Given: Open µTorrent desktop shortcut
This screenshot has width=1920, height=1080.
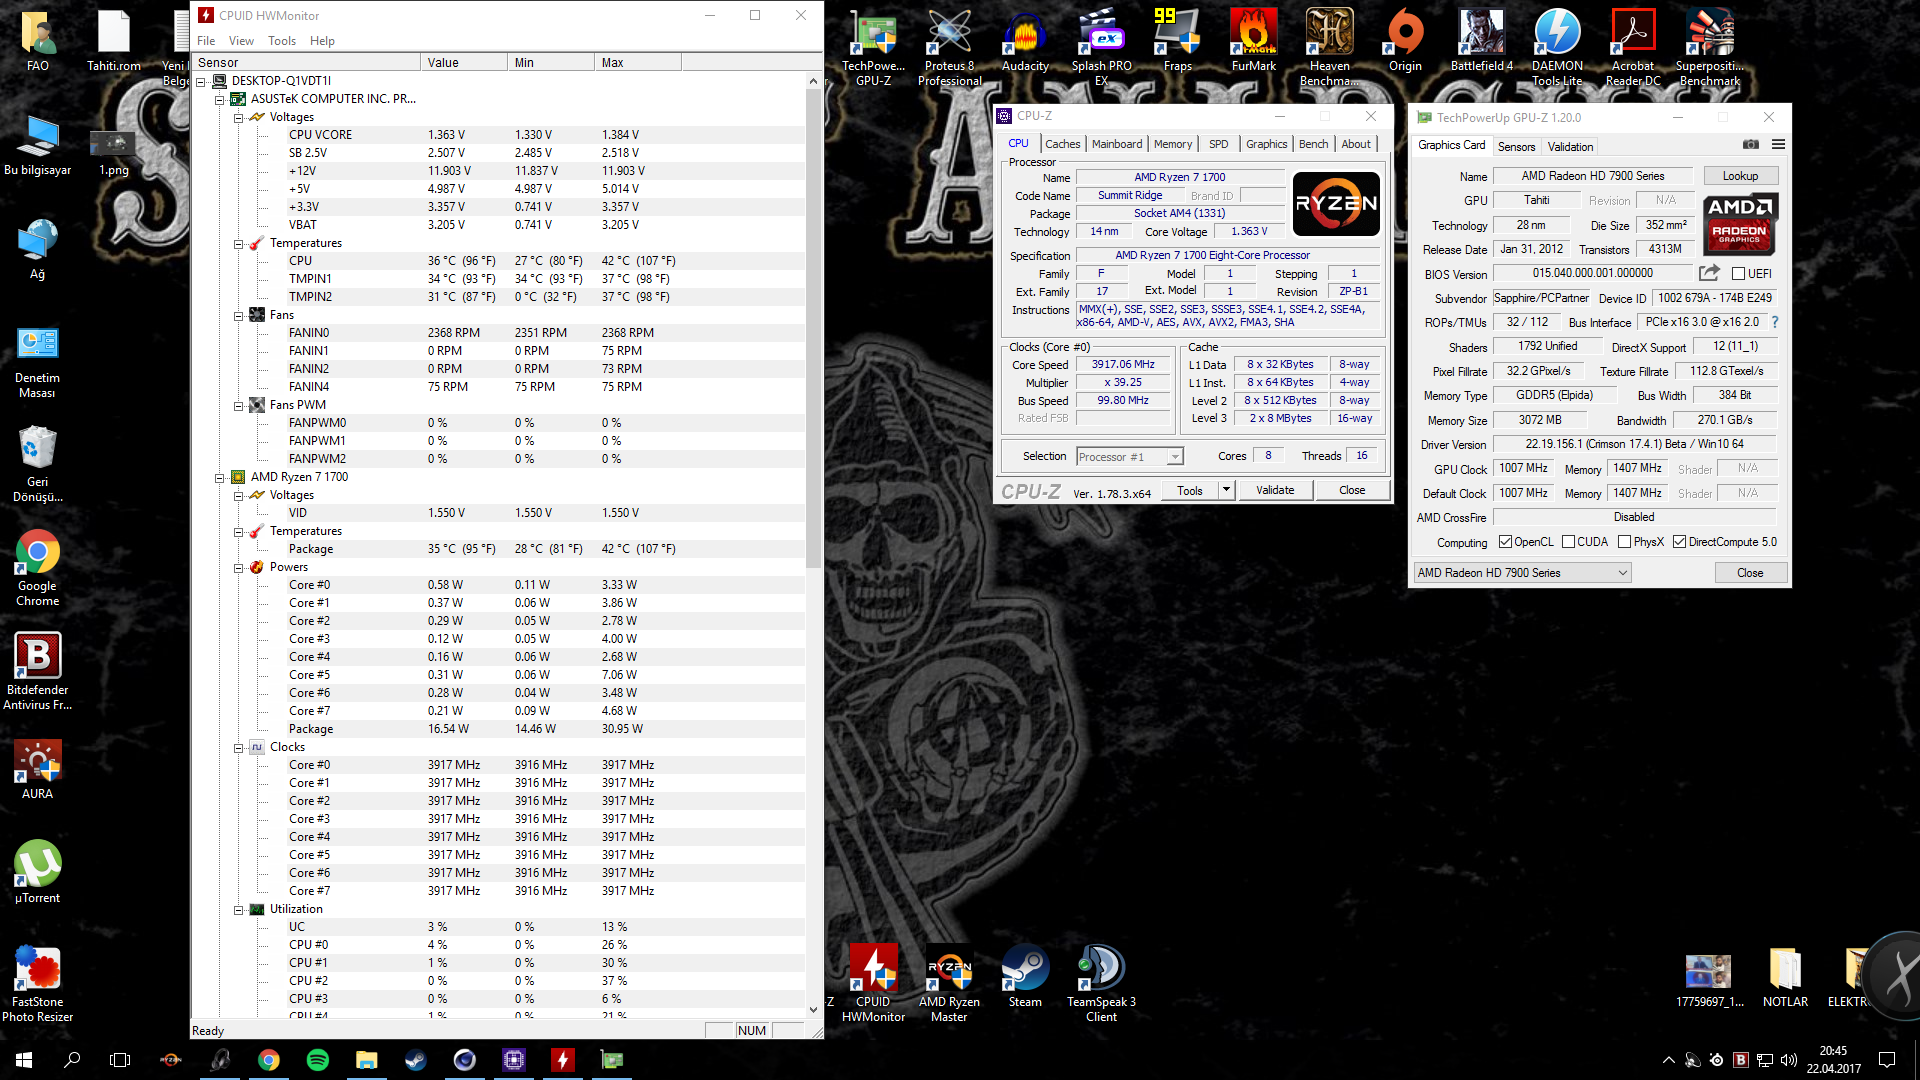Looking at the screenshot, I should coord(37,871).
